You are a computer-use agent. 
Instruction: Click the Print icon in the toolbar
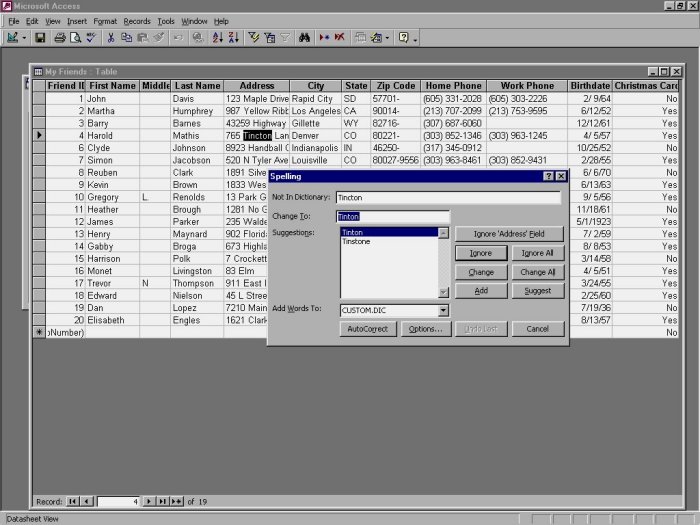tap(60, 38)
